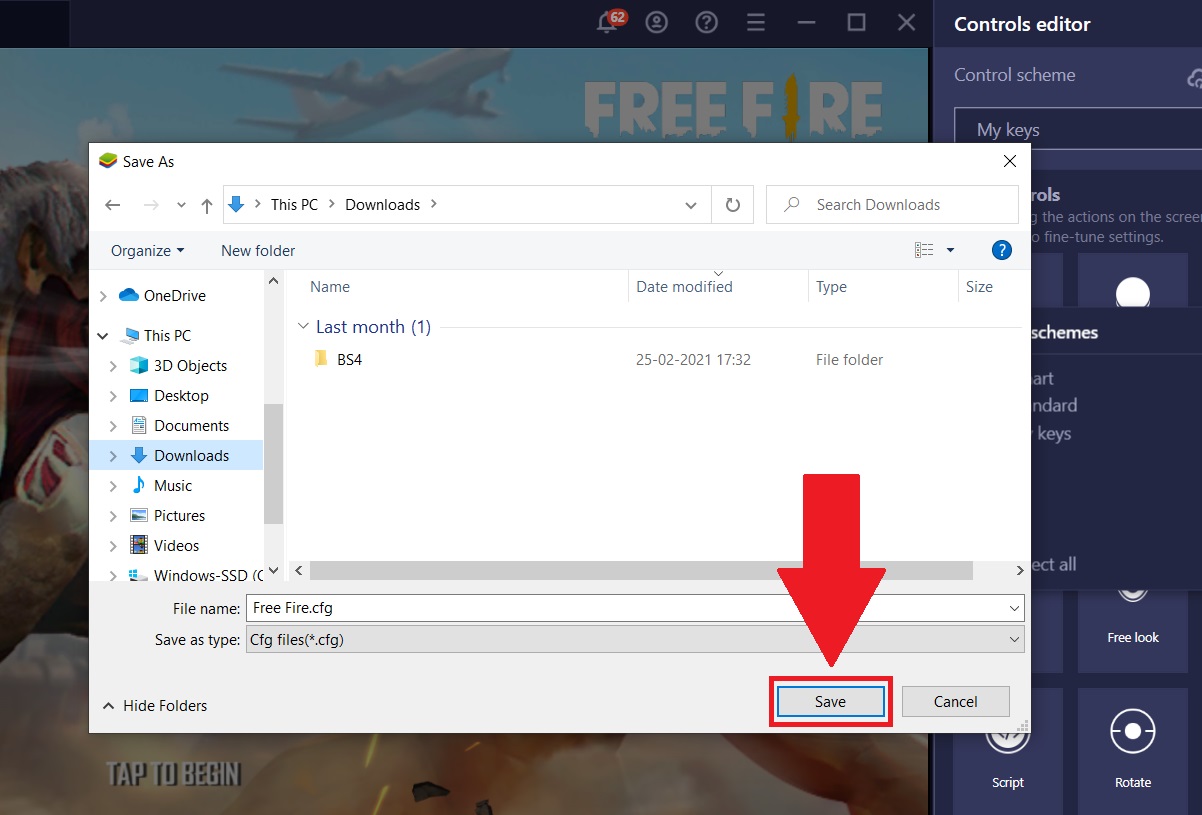Open the Organize menu
This screenshot has width=1202, height=815.
point(146,250)
